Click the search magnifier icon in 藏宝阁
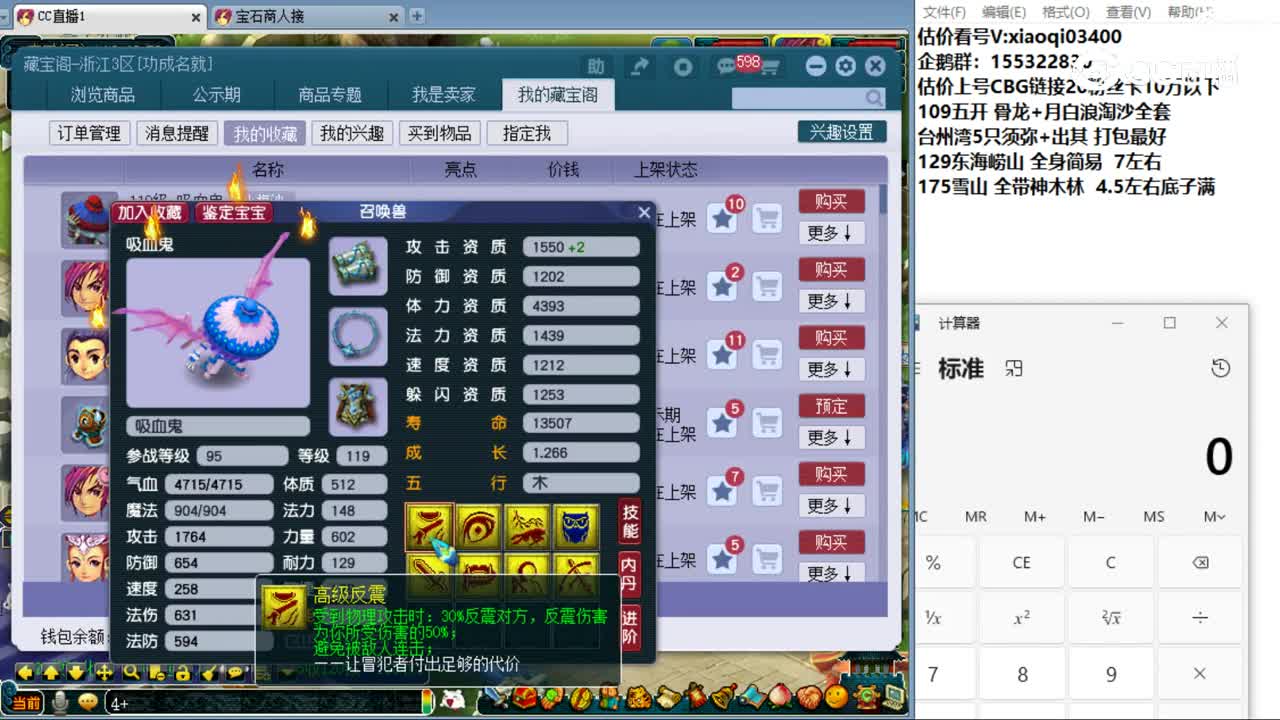Image resolution: width=1280 pixels, height=720 pixels. click(874, 98)
